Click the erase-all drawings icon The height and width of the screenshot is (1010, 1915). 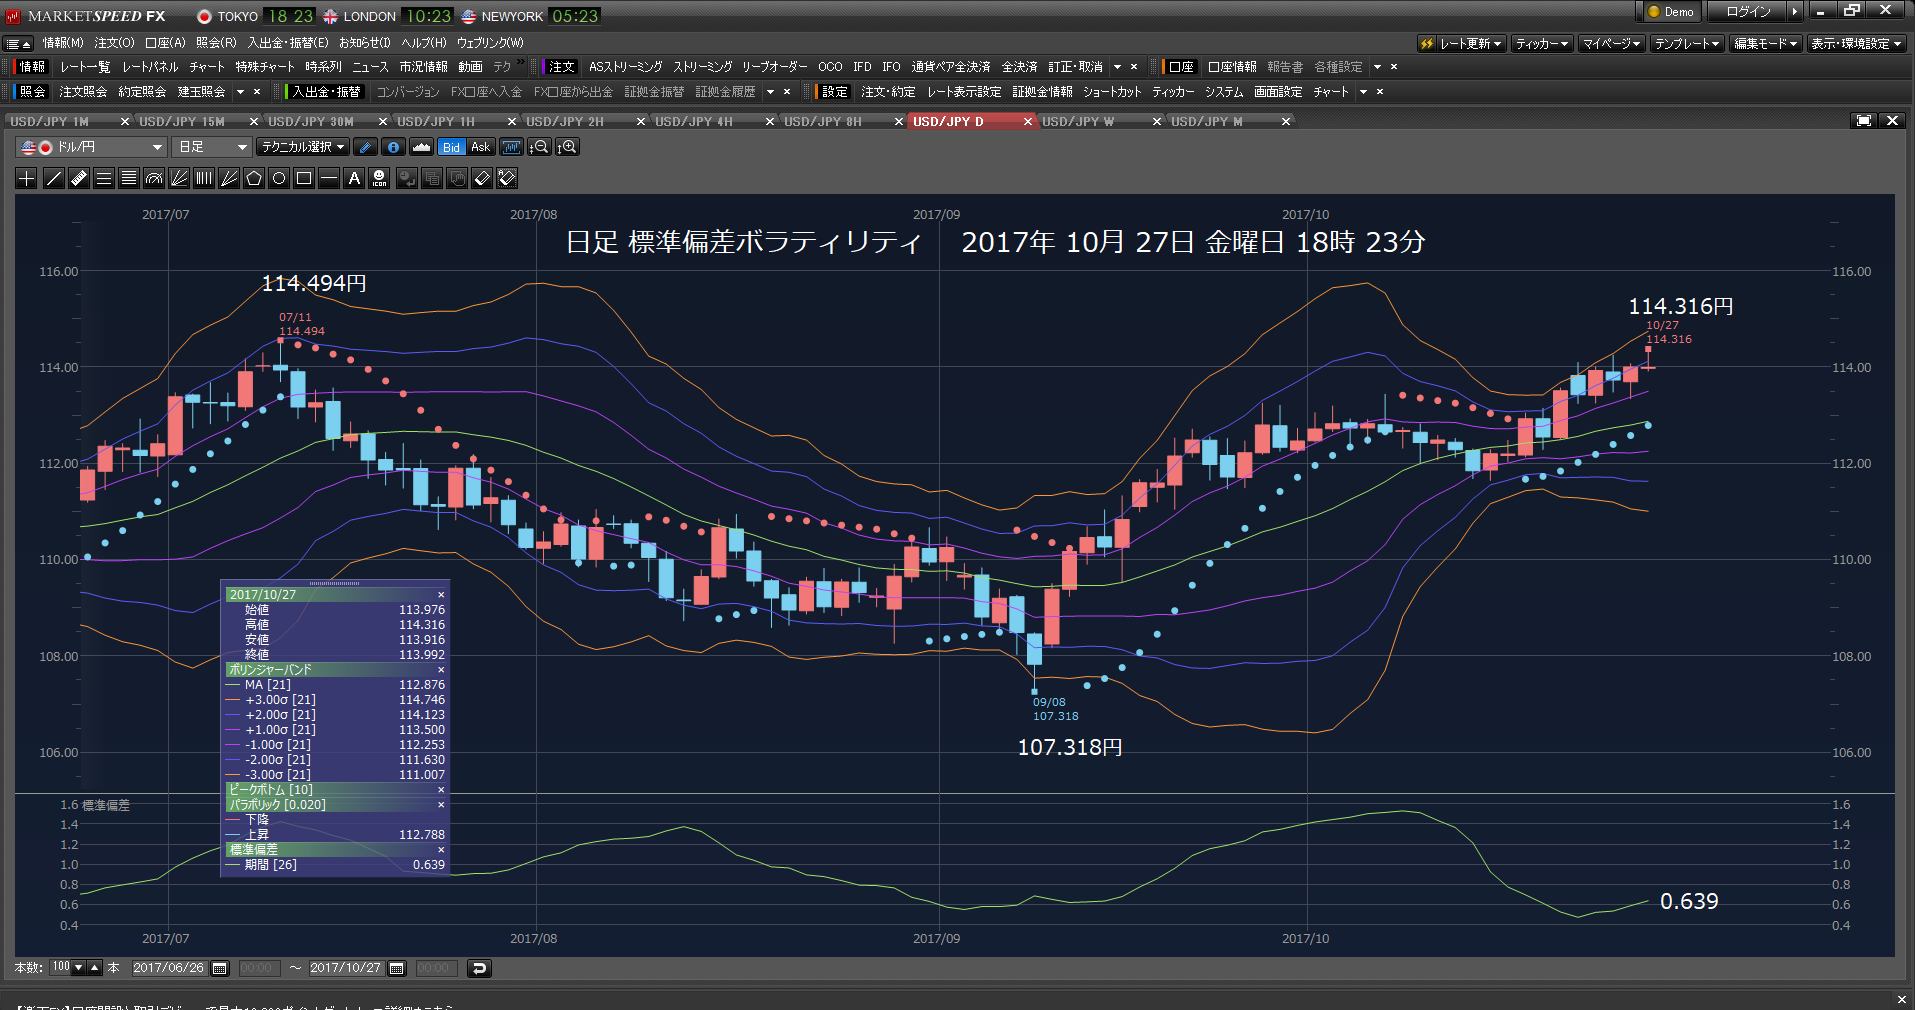(x=507, y=178)
